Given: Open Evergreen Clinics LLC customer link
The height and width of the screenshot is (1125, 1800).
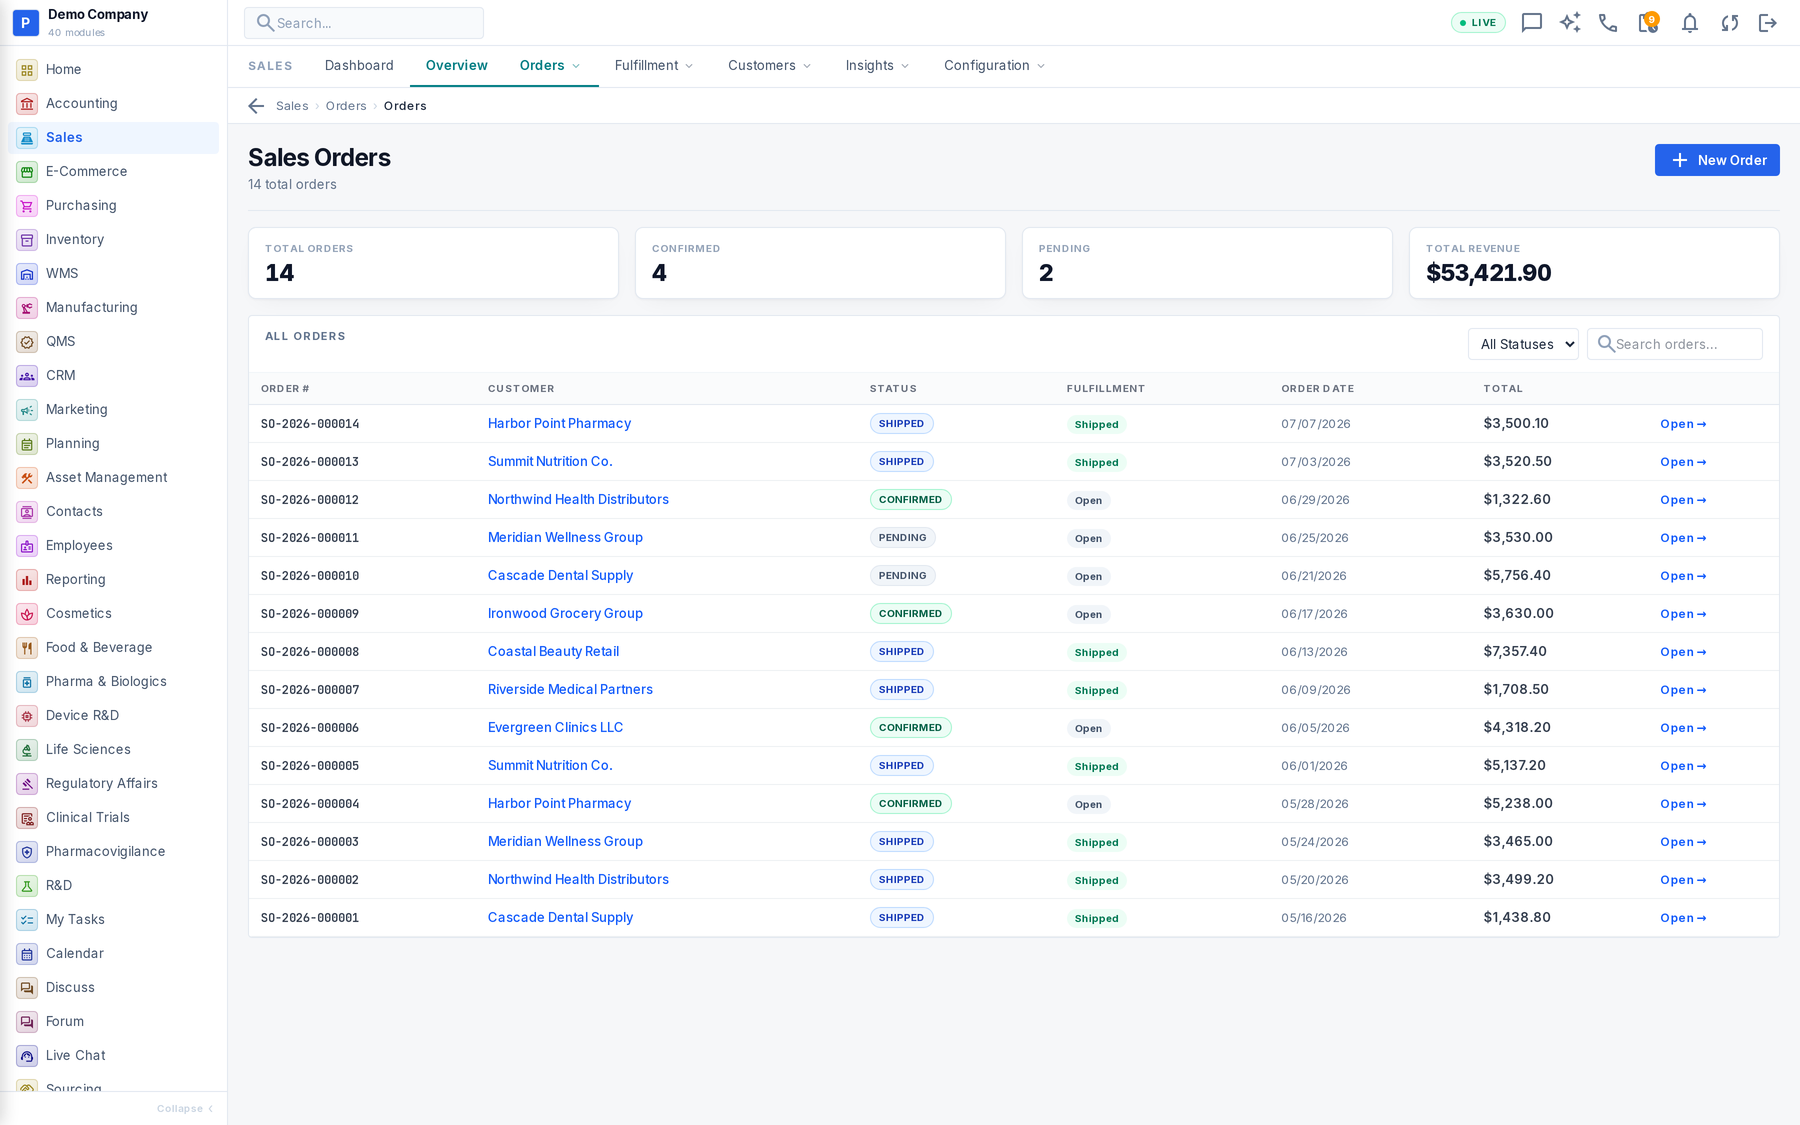Looking at the screenshot, I should click(555, 728).
